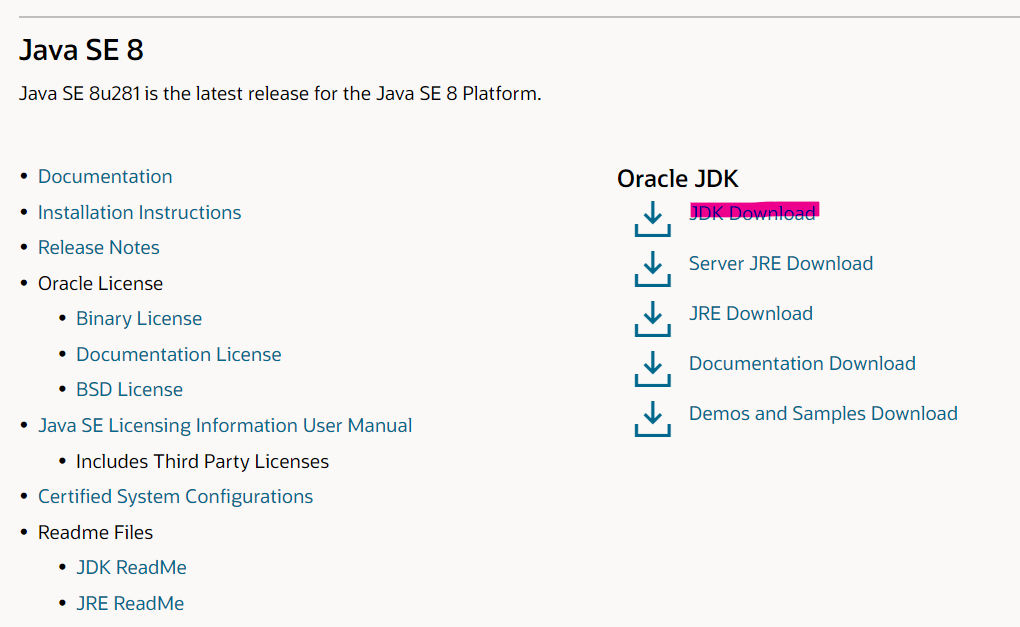1020x627 pixels.
Task: Click the download icon beside Documentation Download
Action: [652, 369]
